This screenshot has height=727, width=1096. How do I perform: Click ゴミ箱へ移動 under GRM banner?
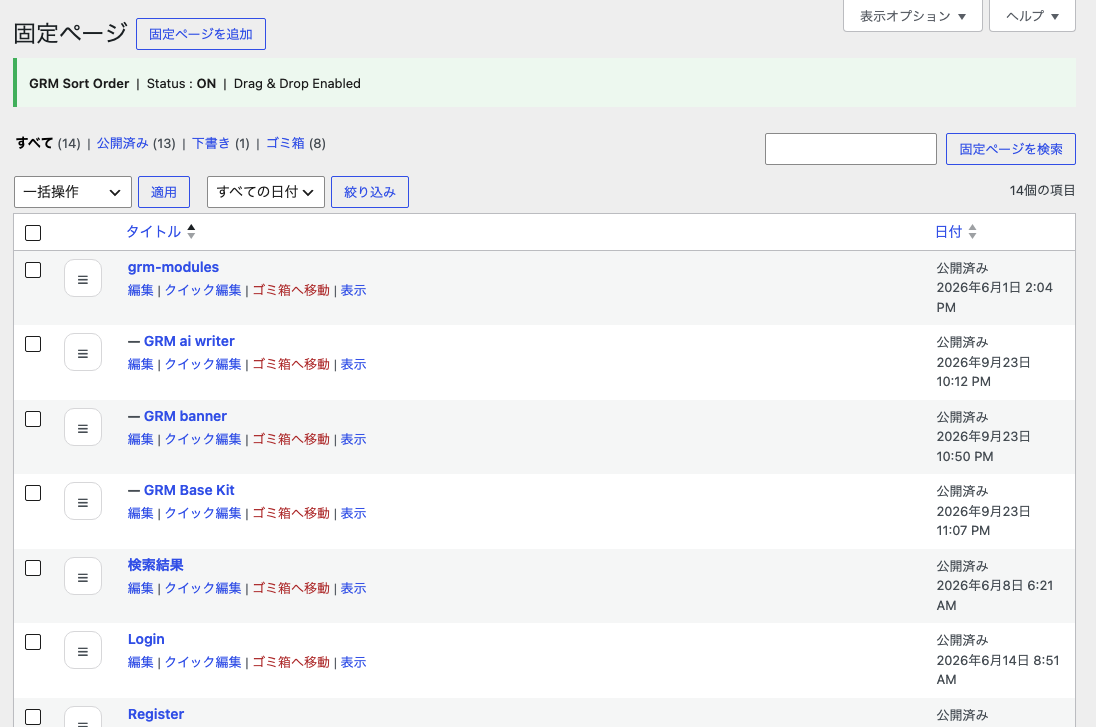291,439
